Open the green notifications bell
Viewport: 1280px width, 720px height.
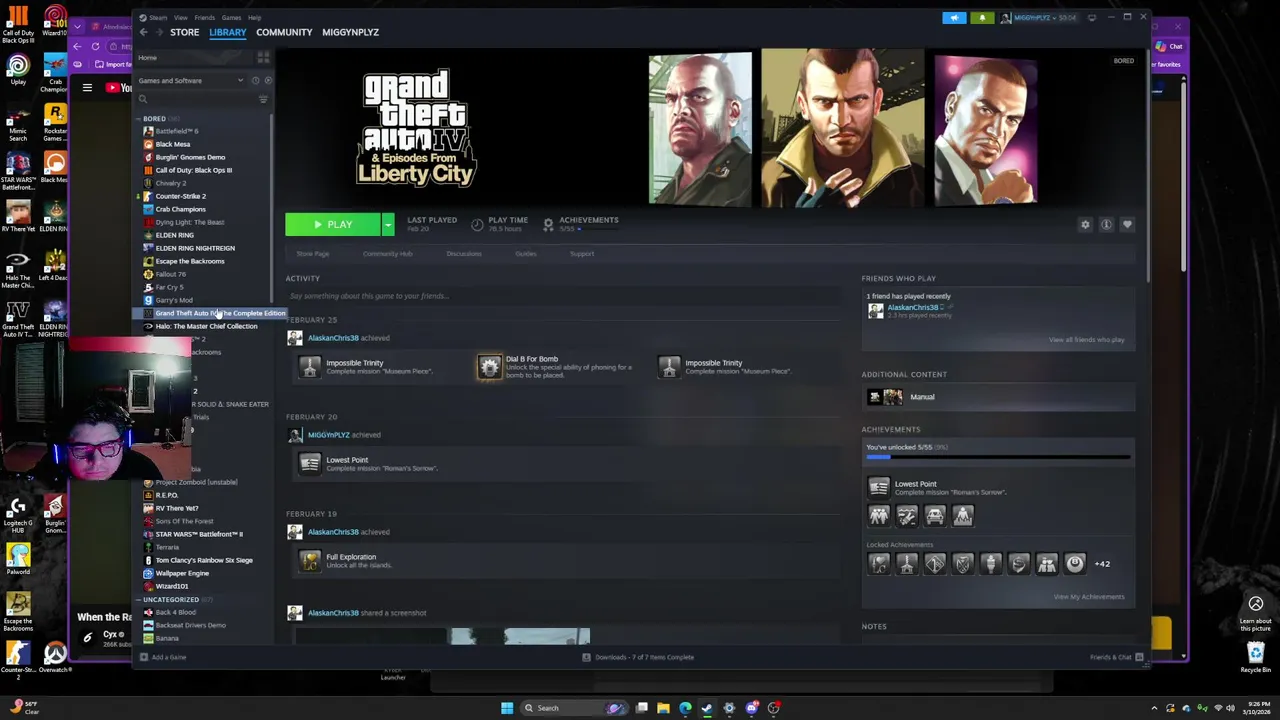coord(982,17)
